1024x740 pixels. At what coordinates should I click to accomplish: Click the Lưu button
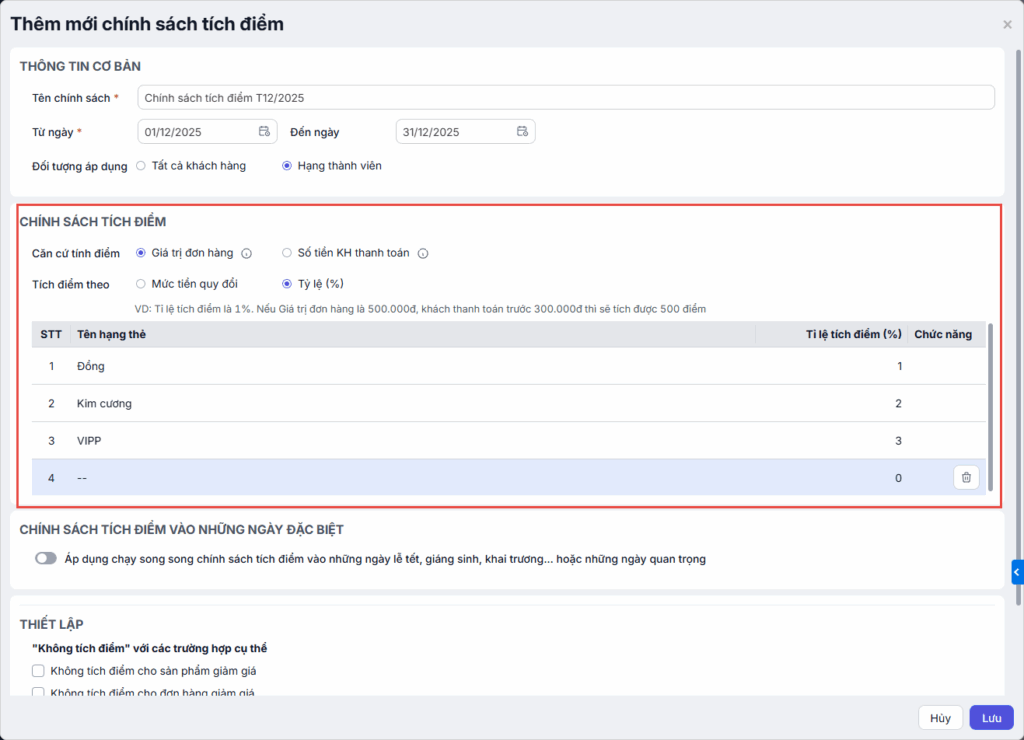pyautogui.click(x=991, y=718)
